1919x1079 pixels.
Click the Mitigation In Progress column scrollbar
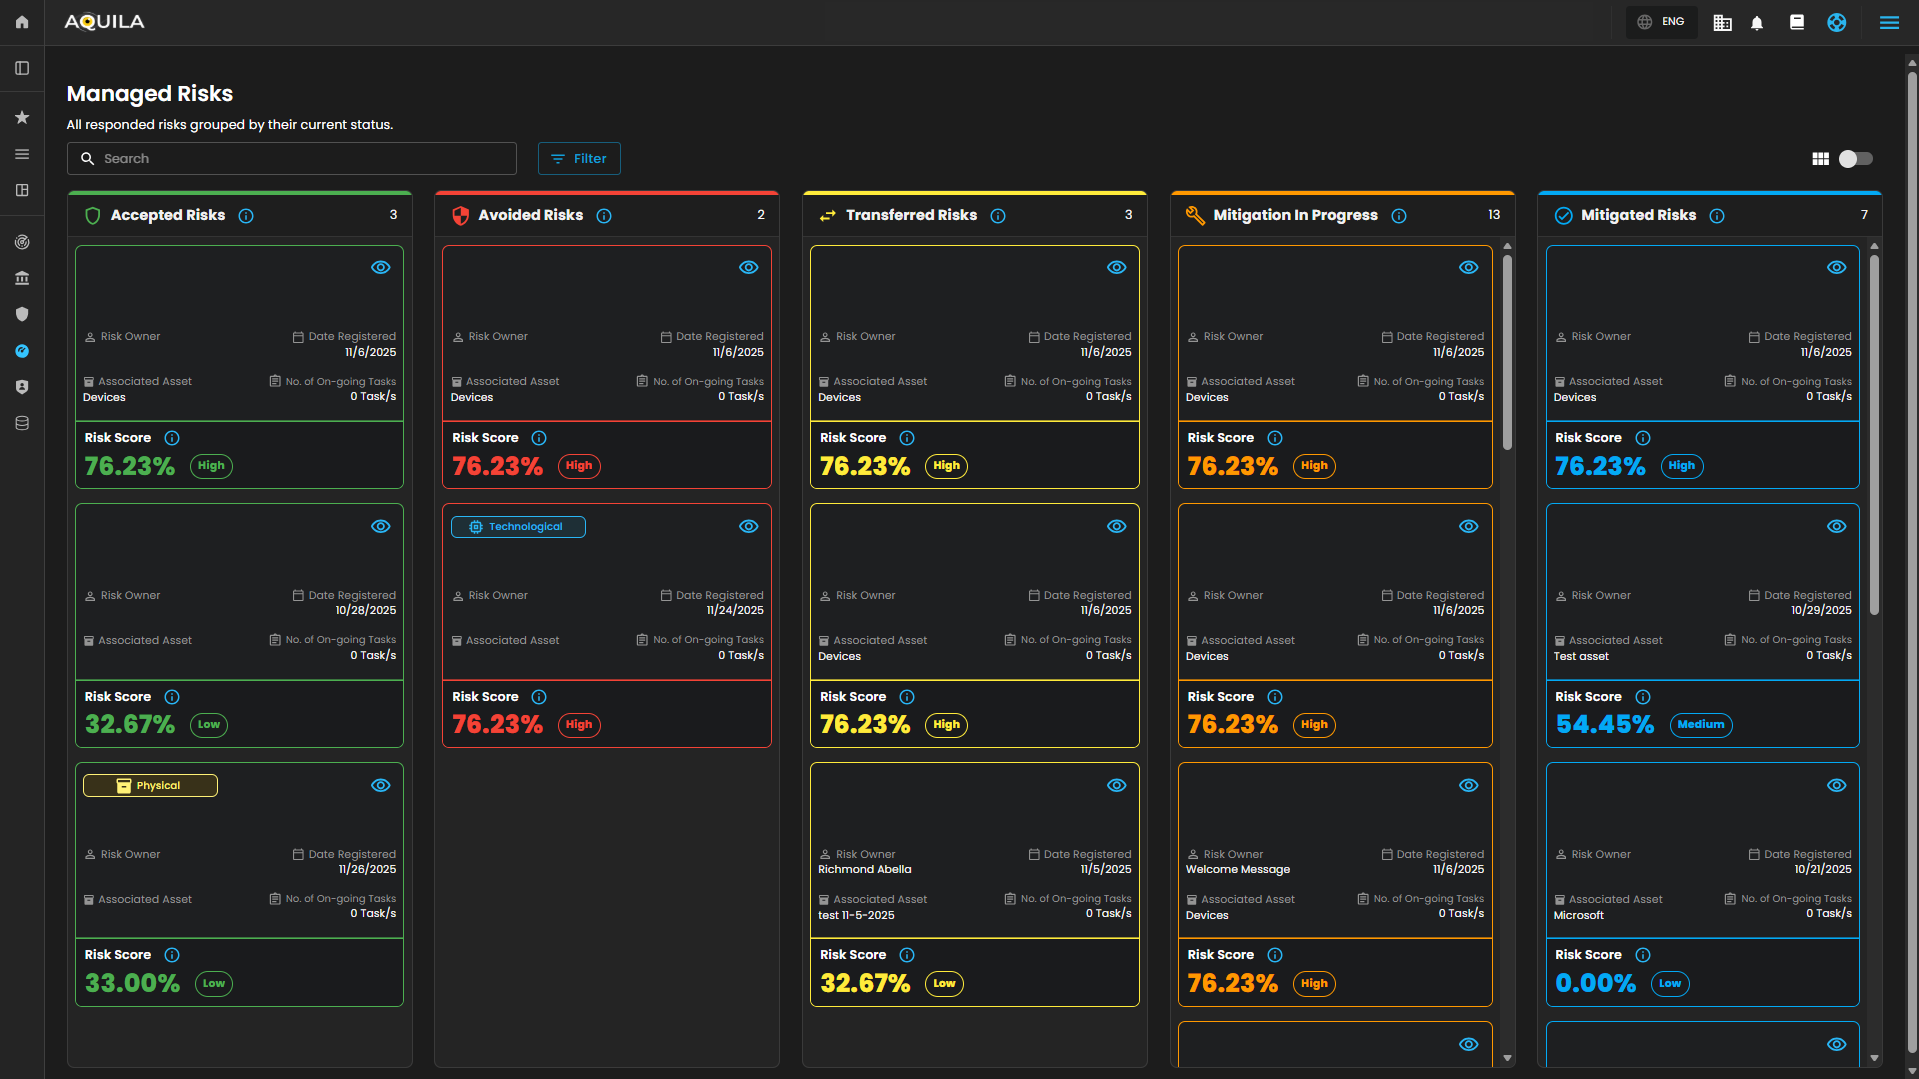[1507, 350]
